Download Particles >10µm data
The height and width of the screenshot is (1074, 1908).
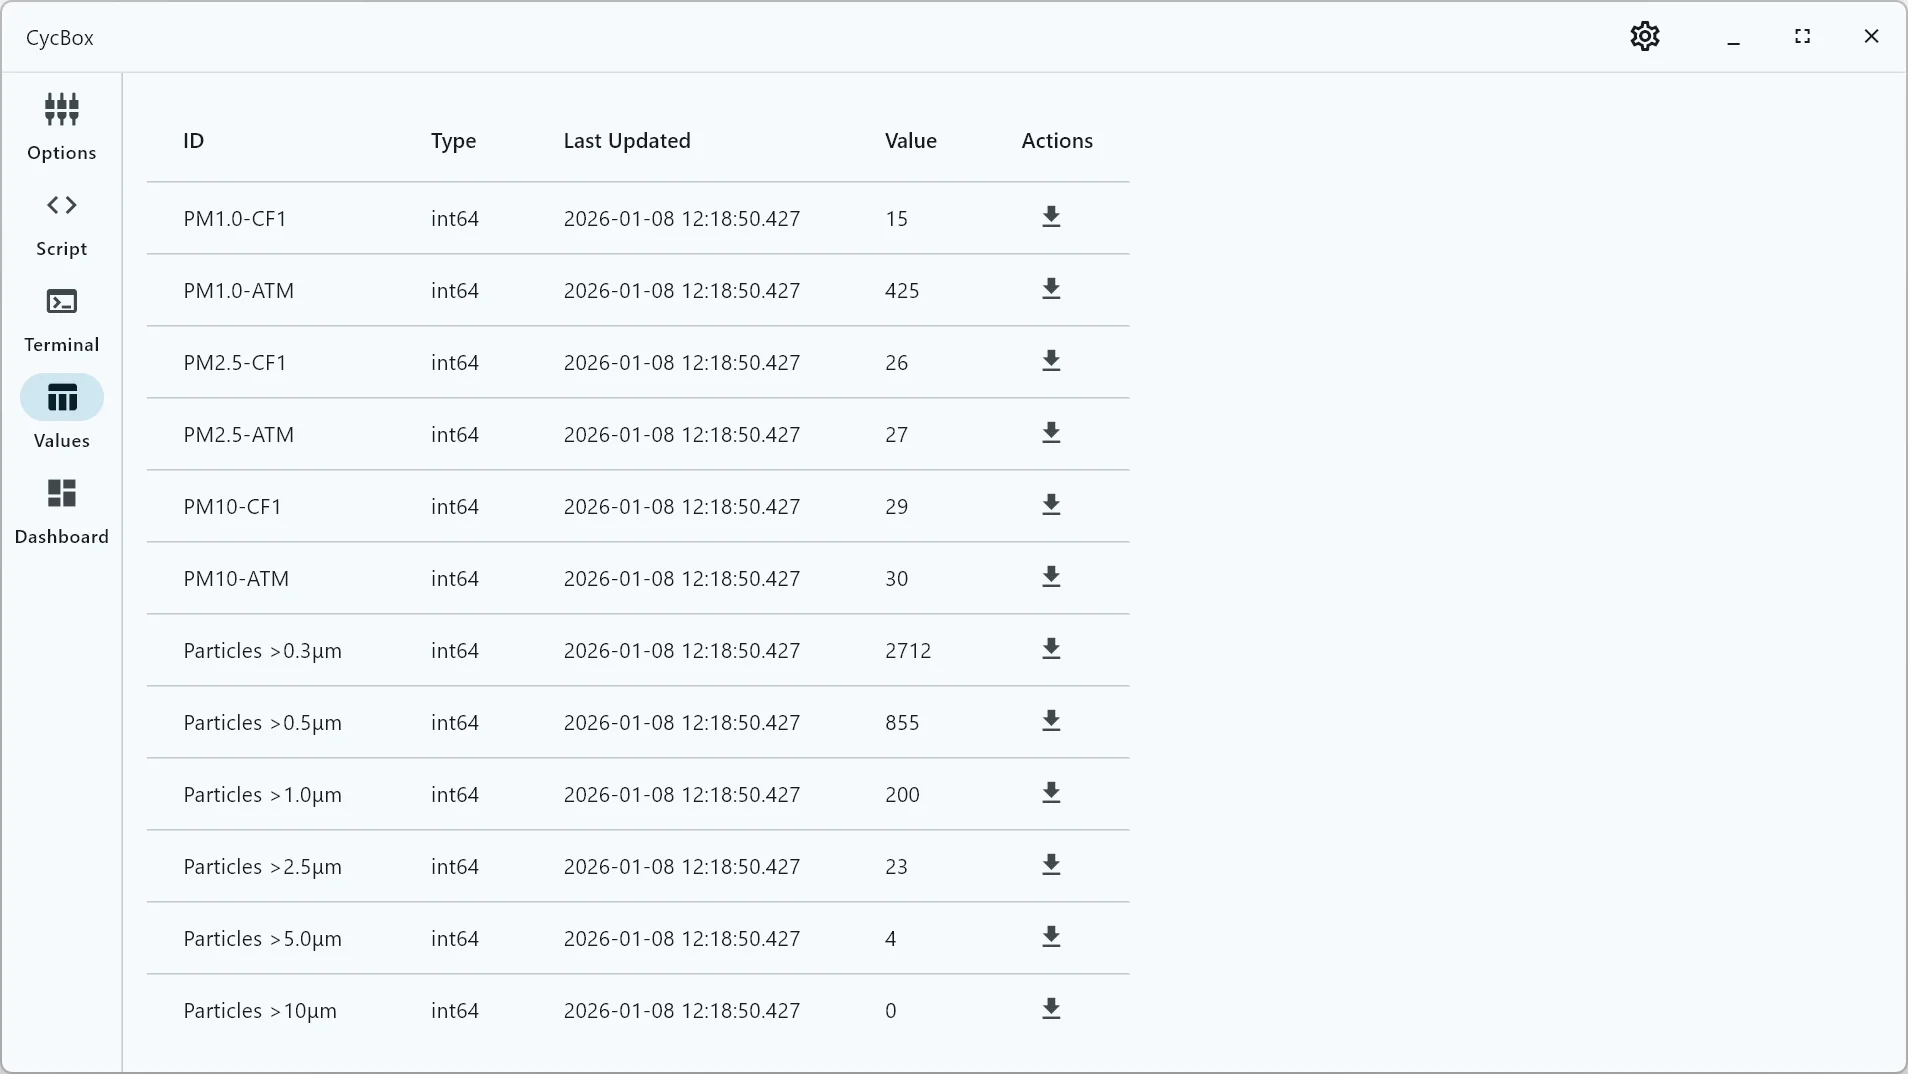[x=1050, y=1009]
